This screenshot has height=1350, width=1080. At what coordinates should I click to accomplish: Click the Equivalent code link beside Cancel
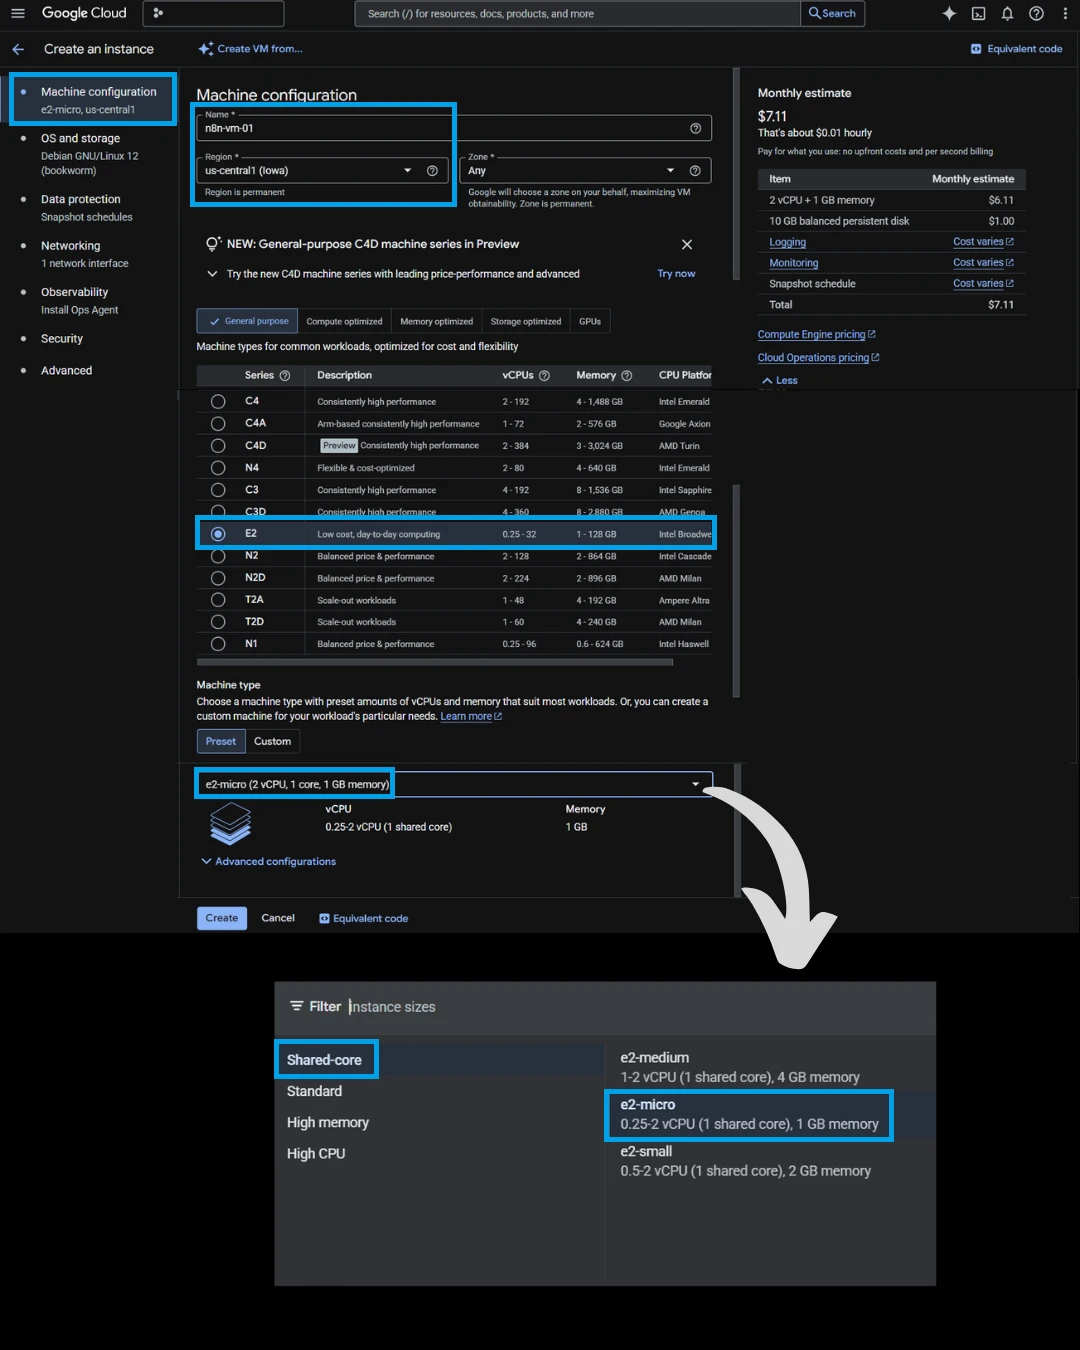(363, 918)
